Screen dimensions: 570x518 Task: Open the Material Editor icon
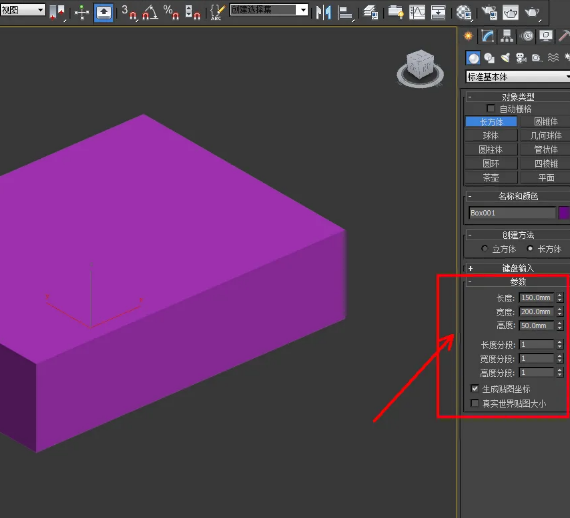(x=464, y=13)
